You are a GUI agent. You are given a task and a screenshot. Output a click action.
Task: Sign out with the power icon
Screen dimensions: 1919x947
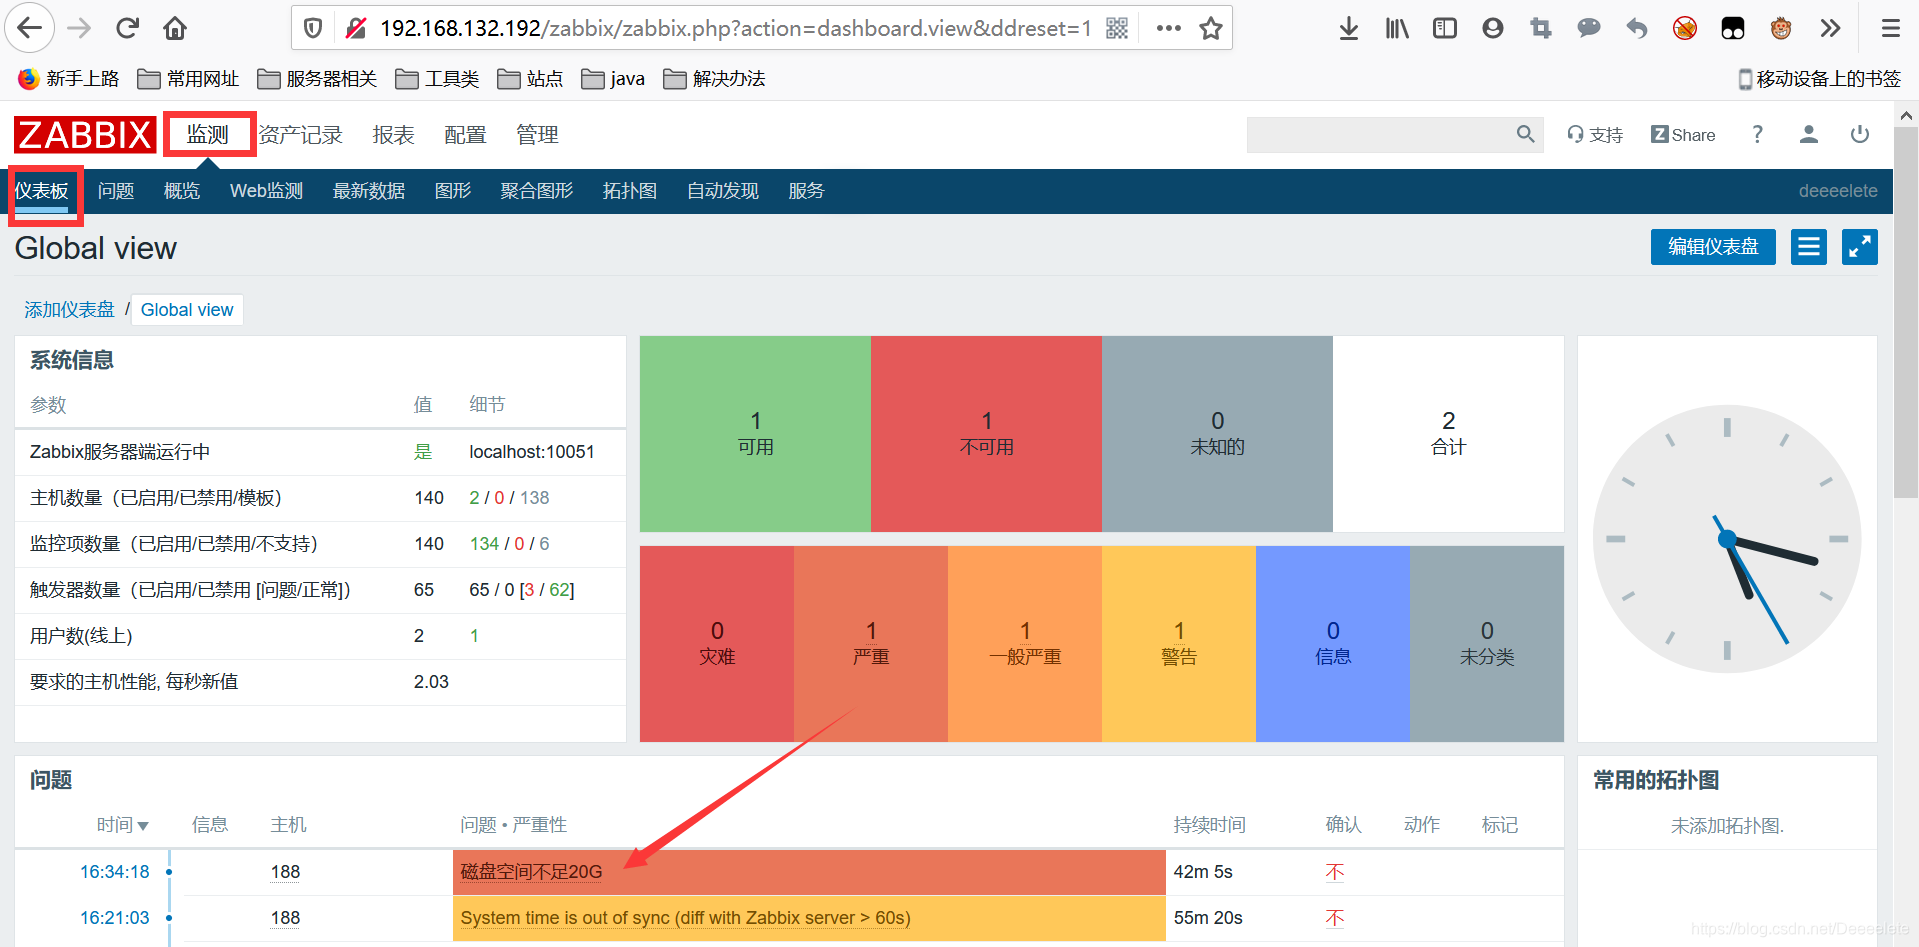click(x=1860, y=134)
